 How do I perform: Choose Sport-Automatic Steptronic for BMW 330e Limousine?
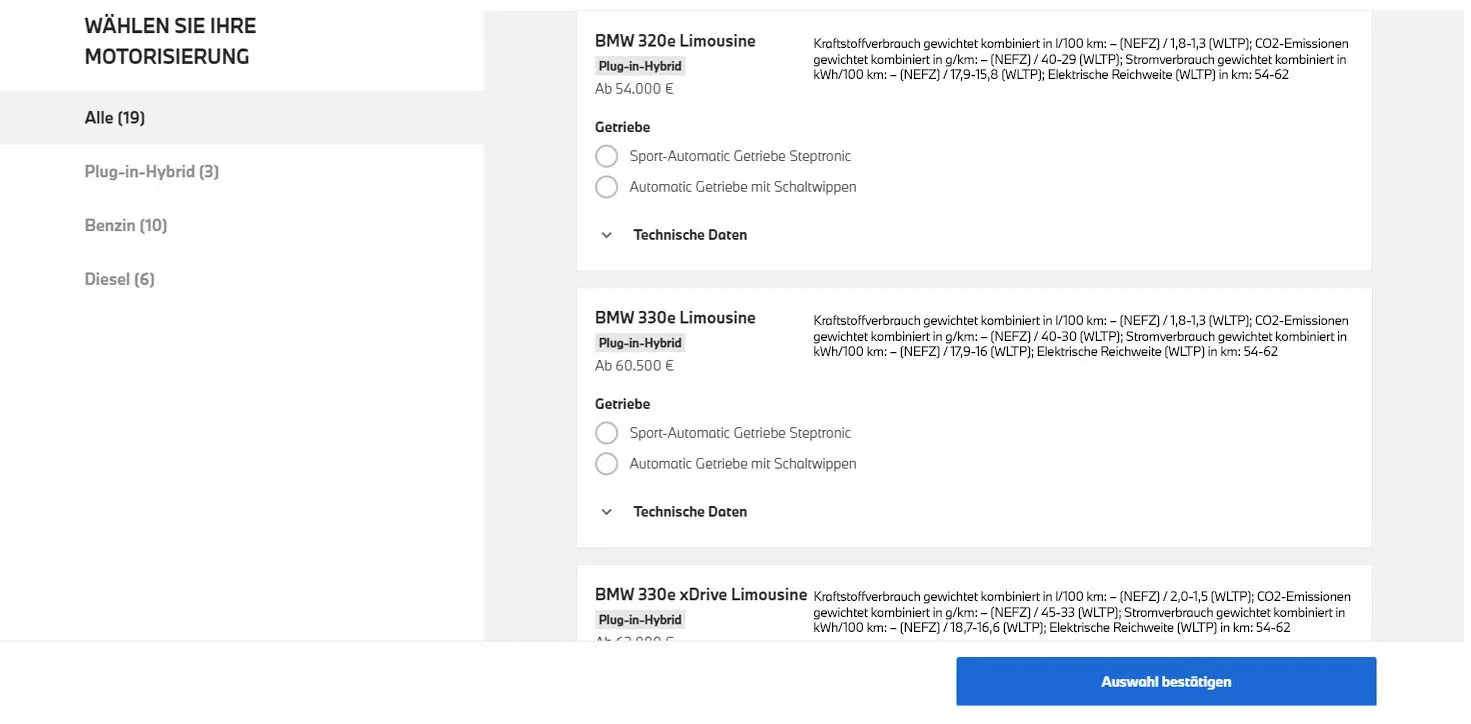tap(606, 433)
